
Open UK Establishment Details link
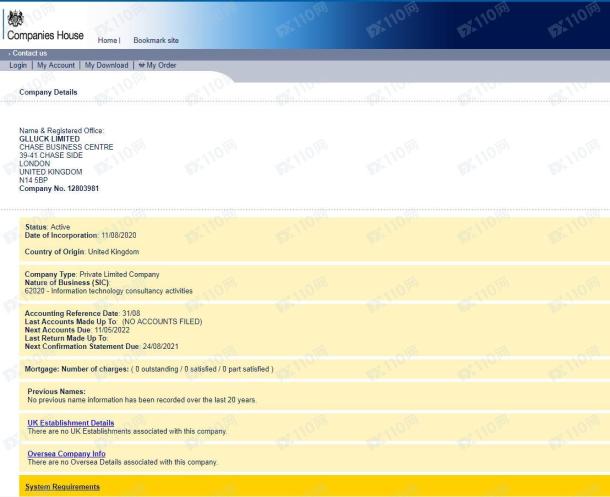click(71, 423)
